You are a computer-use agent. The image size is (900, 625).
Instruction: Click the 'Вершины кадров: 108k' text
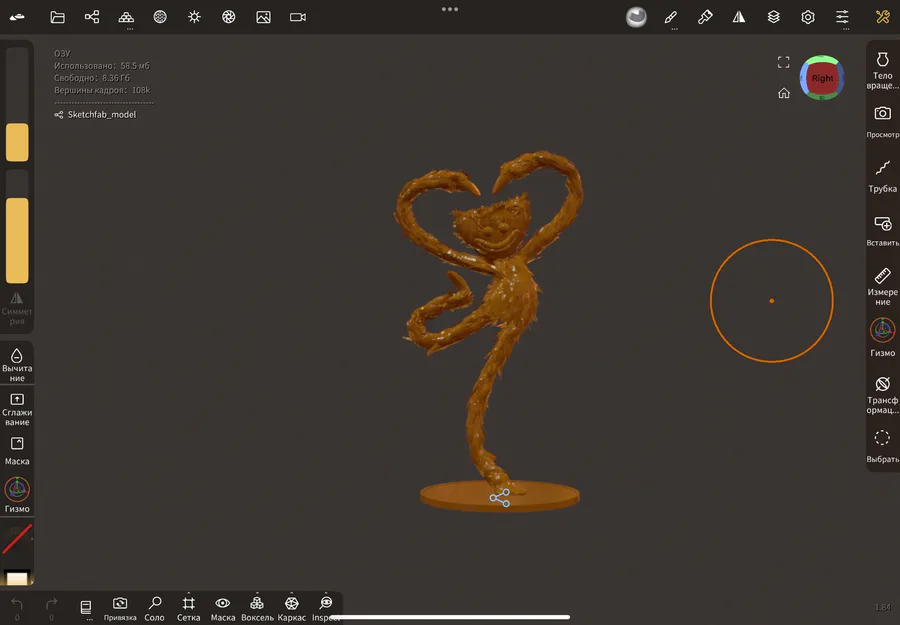[102, 90]
